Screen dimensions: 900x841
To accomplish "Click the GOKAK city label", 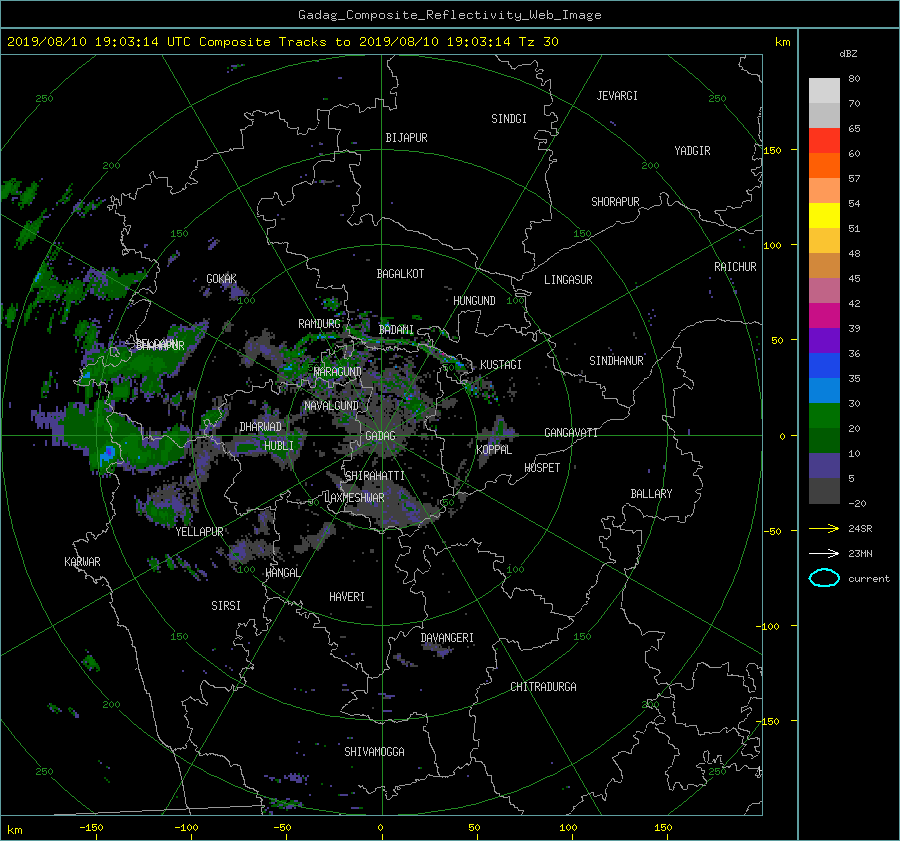I will coord(222,279).
